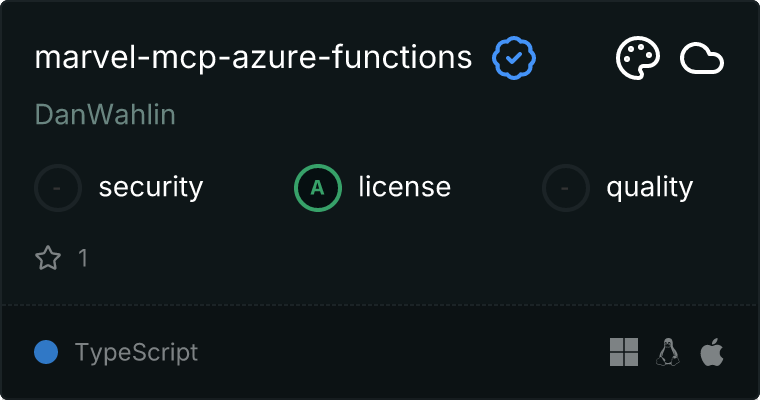Image resolution: width=760 pixels, height=400 pixels.
Task: Select the quality label text
Action: [649, 187]
